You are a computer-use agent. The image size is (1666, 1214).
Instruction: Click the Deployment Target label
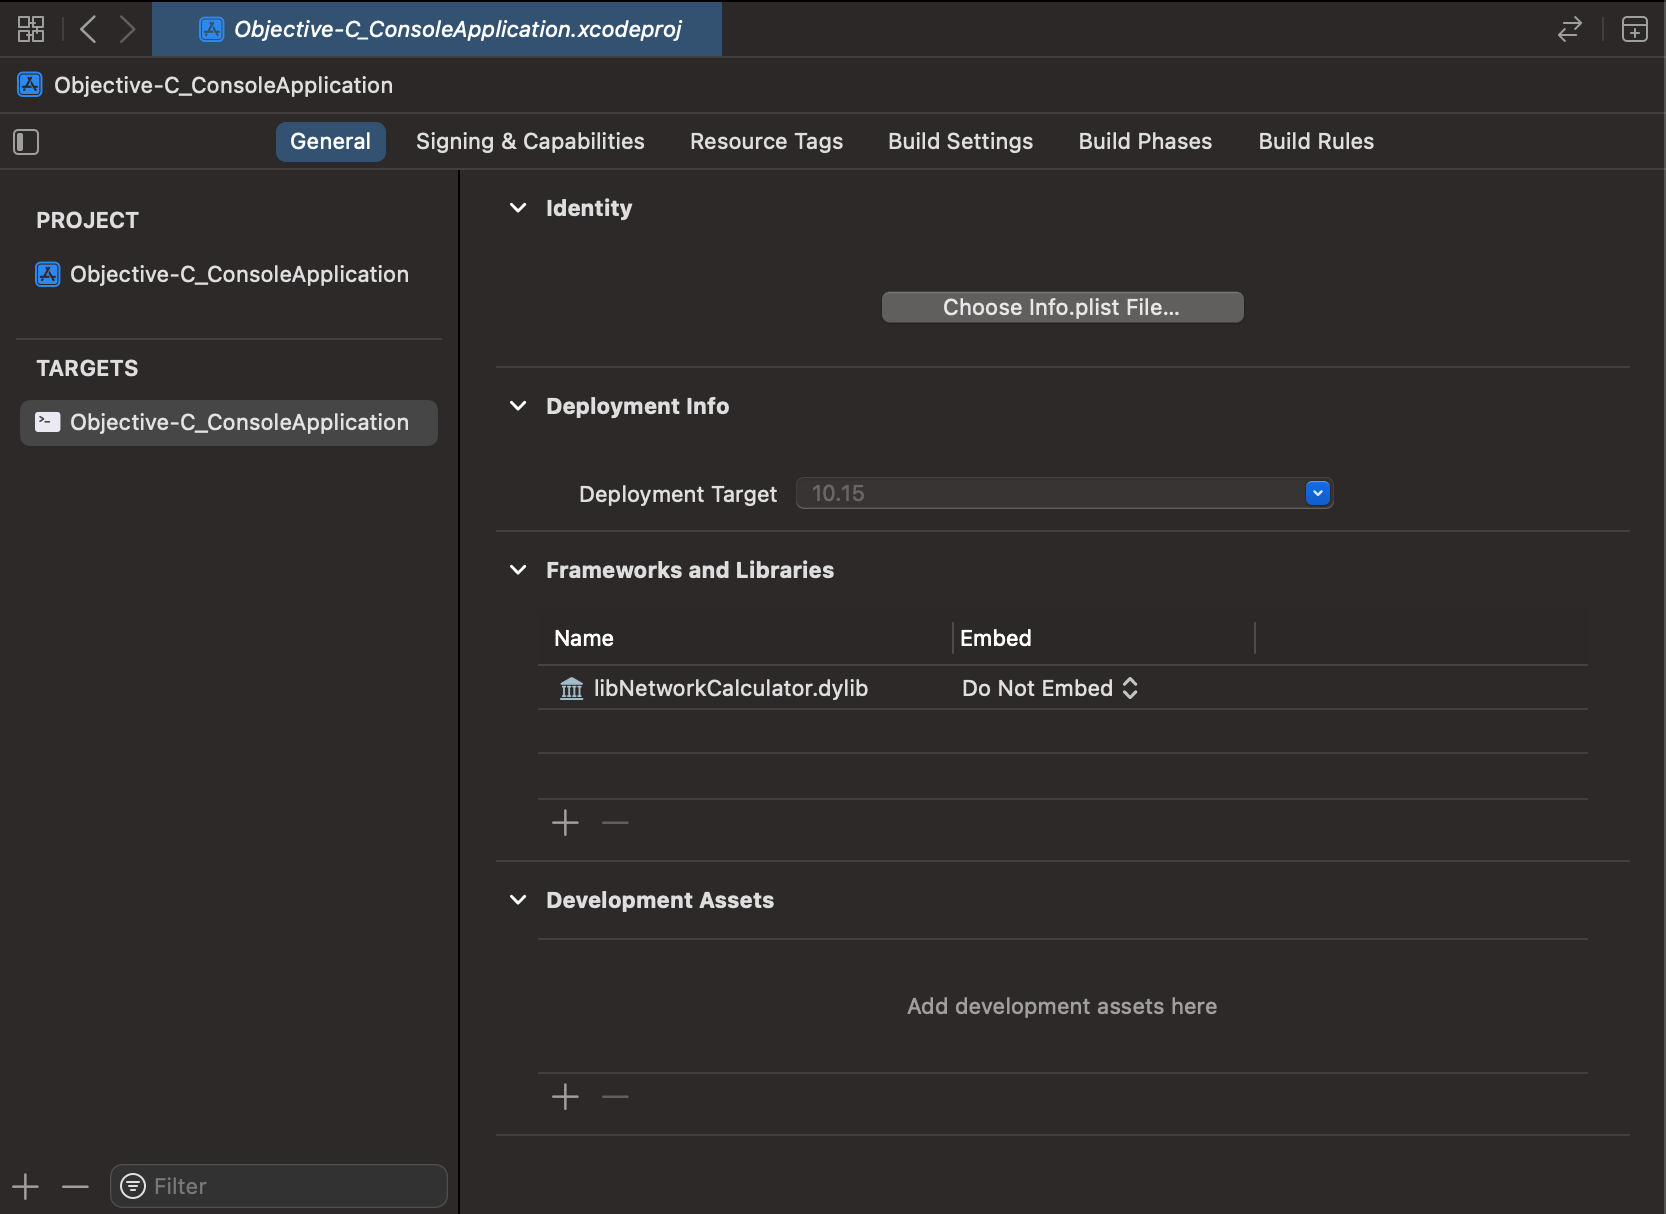coord(677,494)
